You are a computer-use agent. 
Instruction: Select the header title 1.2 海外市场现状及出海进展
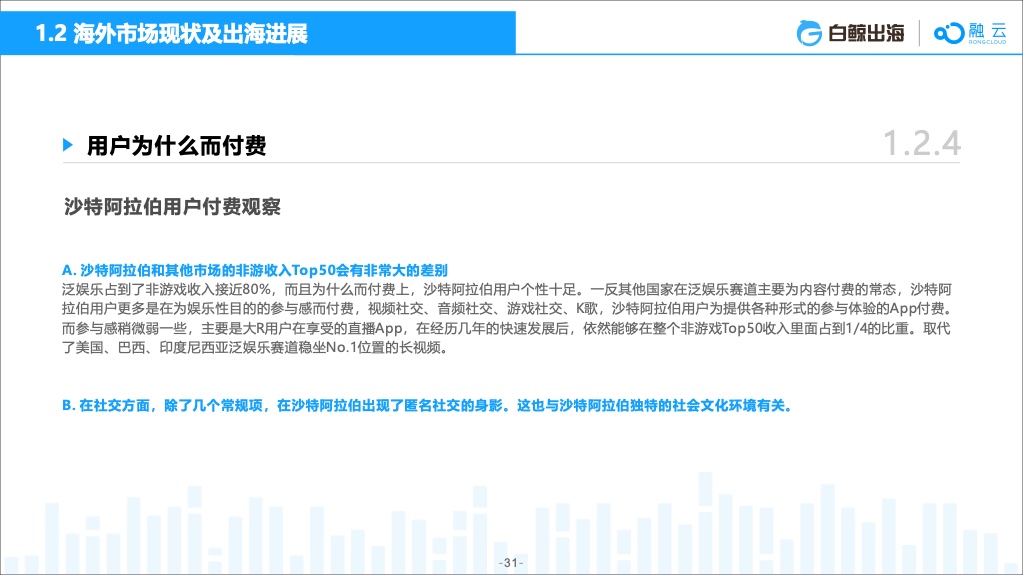pos(171,33)
